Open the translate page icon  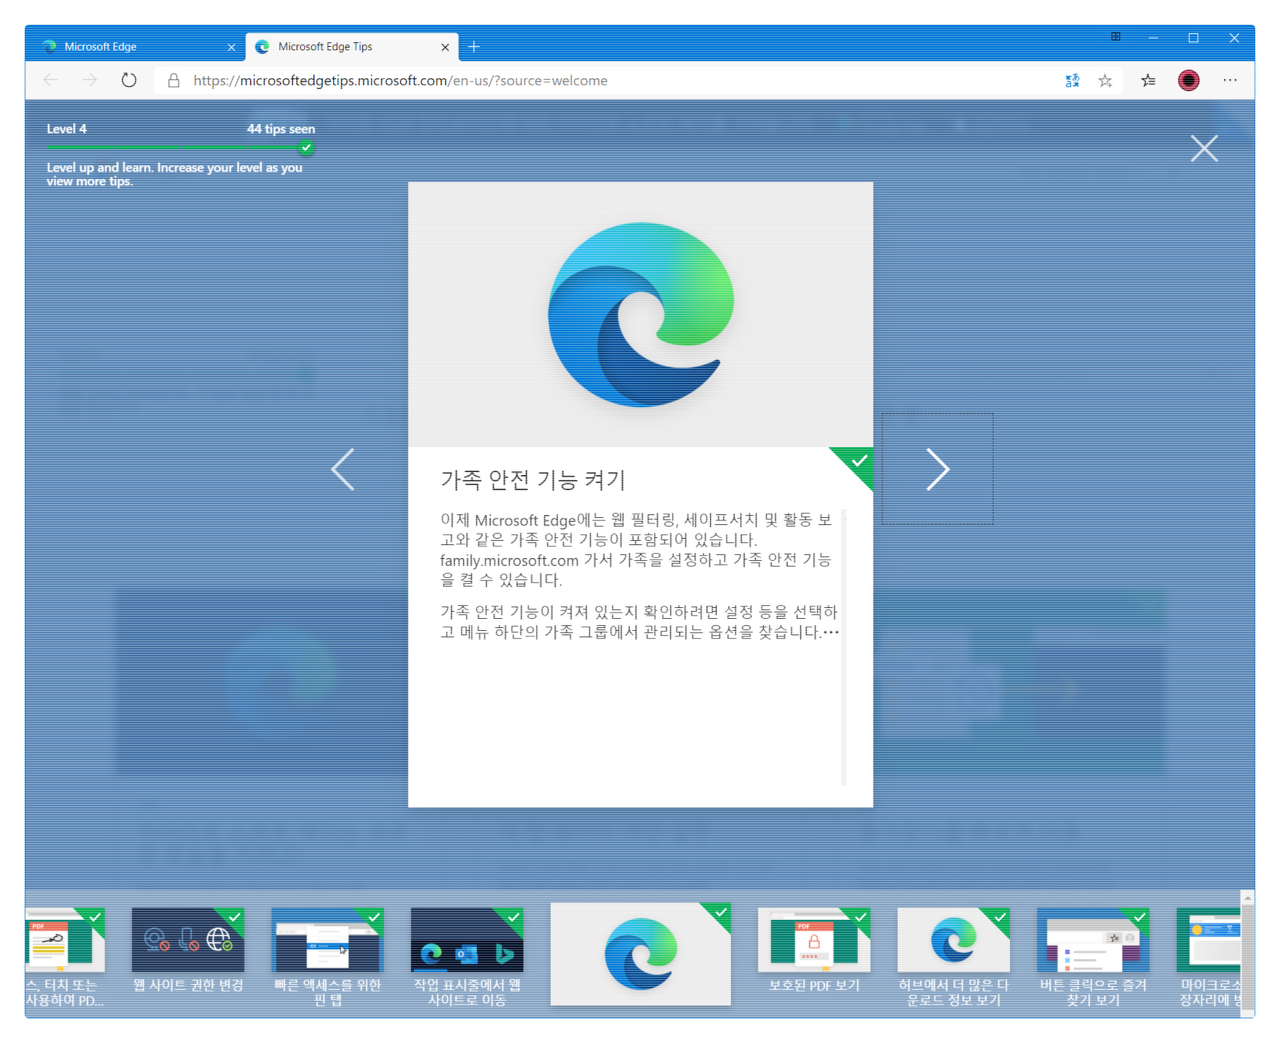click(1072, 81)
